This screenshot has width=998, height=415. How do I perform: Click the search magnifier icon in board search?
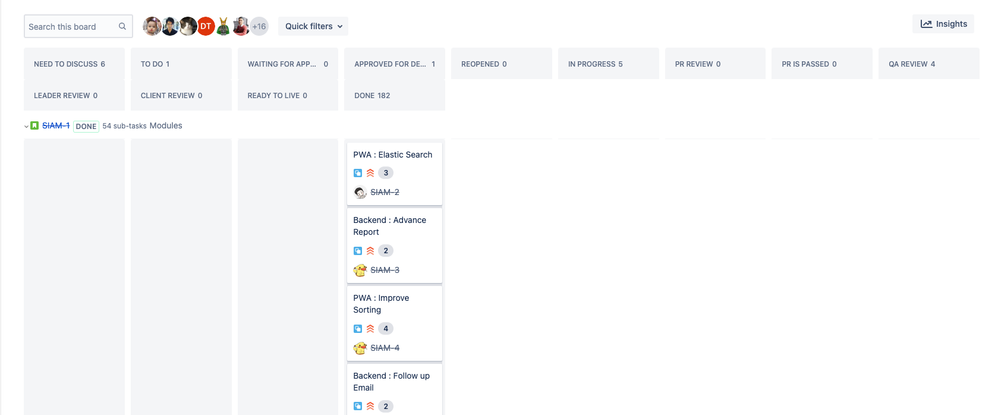[122, 27]
